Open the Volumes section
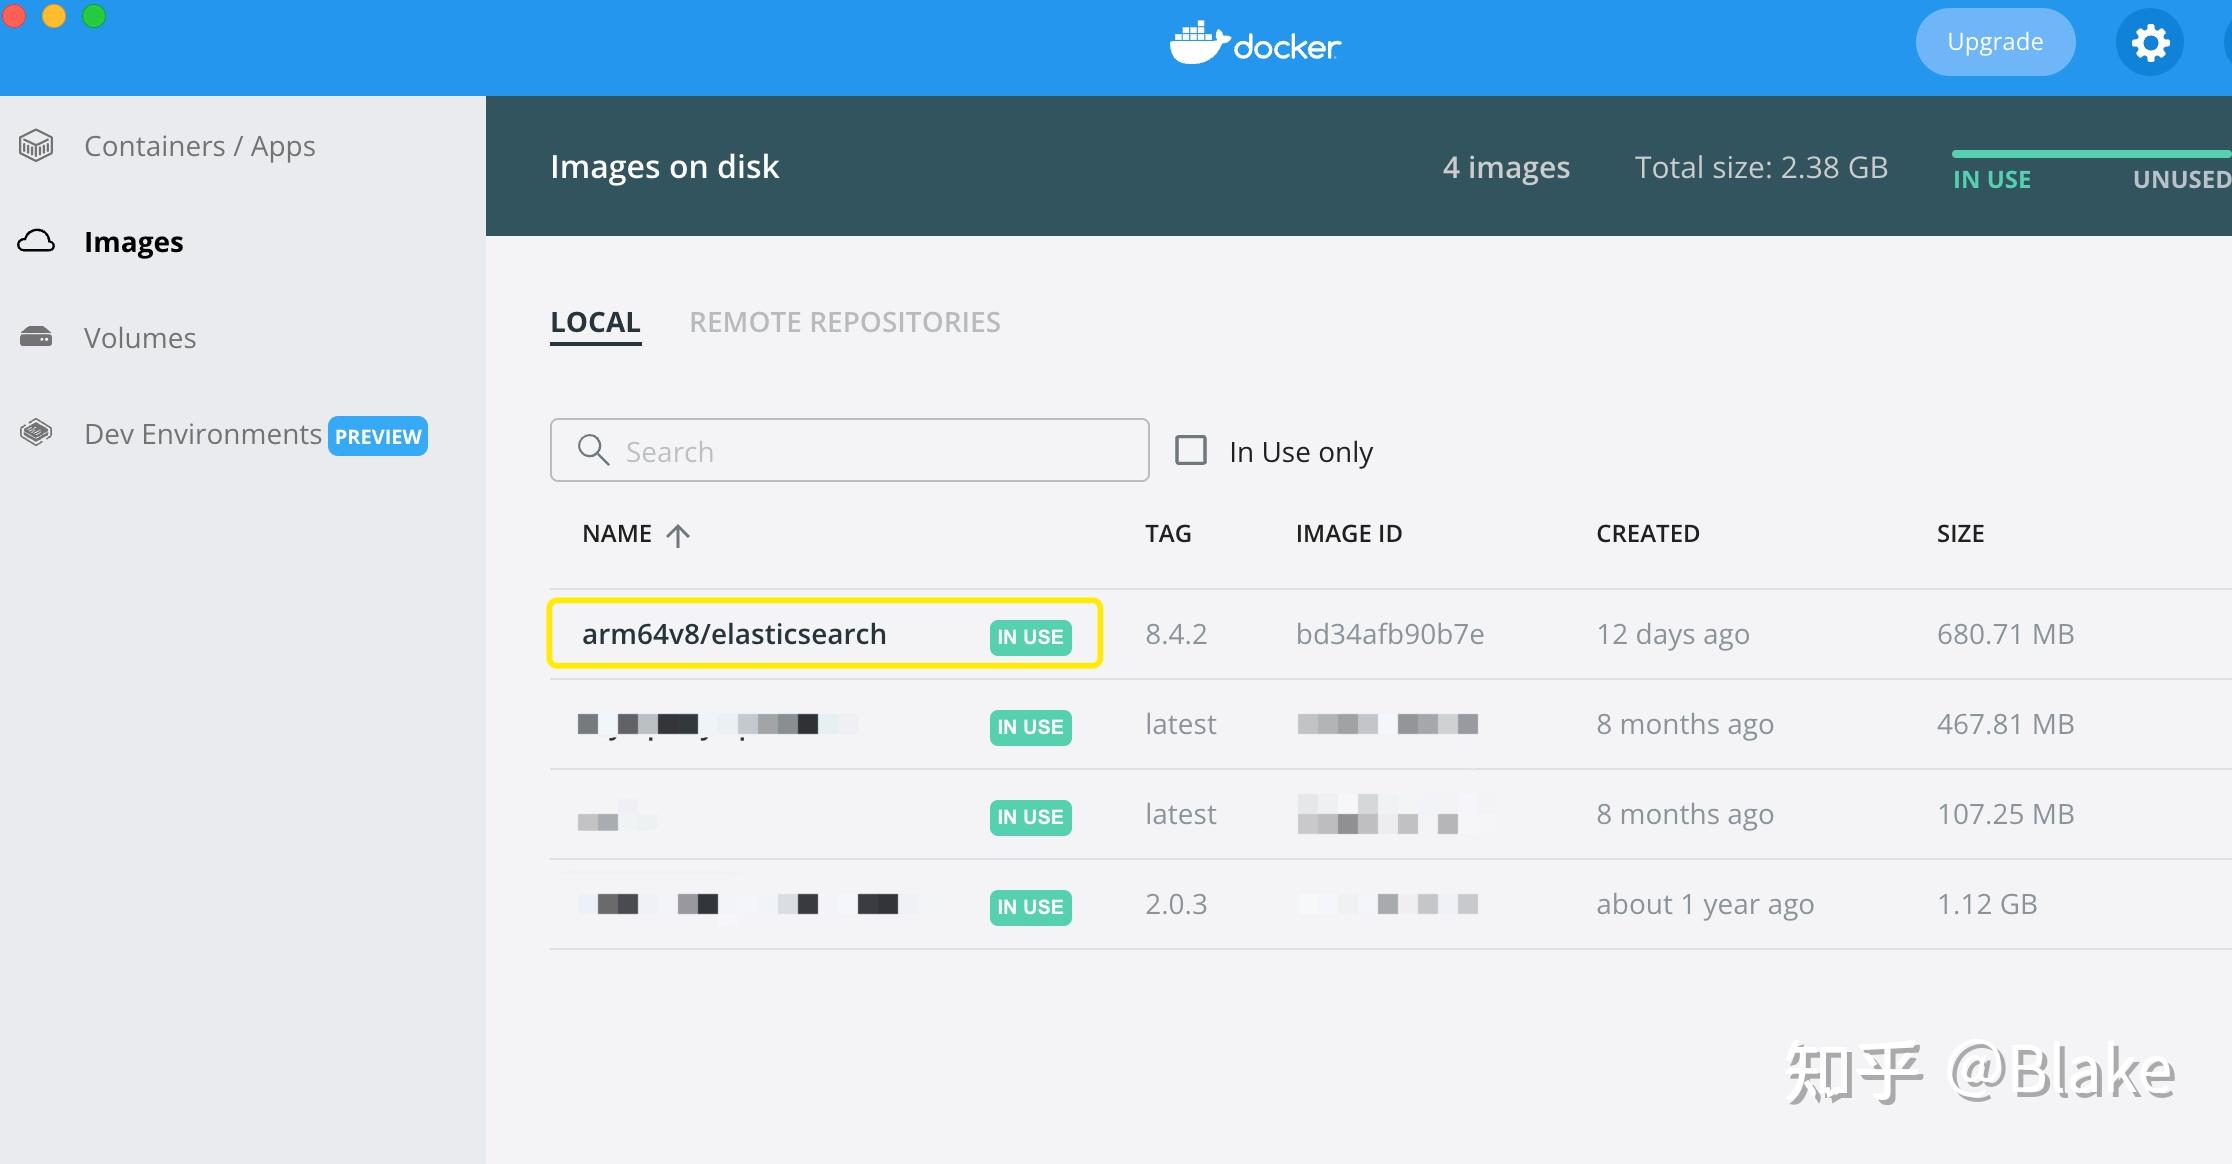 pos(139,337)
